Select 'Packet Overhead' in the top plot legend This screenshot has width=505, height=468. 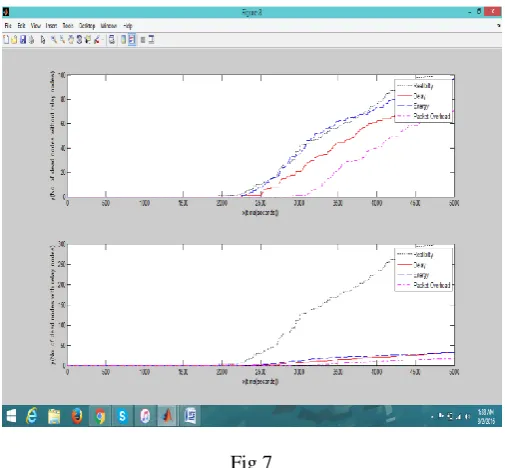coord(432,116)
